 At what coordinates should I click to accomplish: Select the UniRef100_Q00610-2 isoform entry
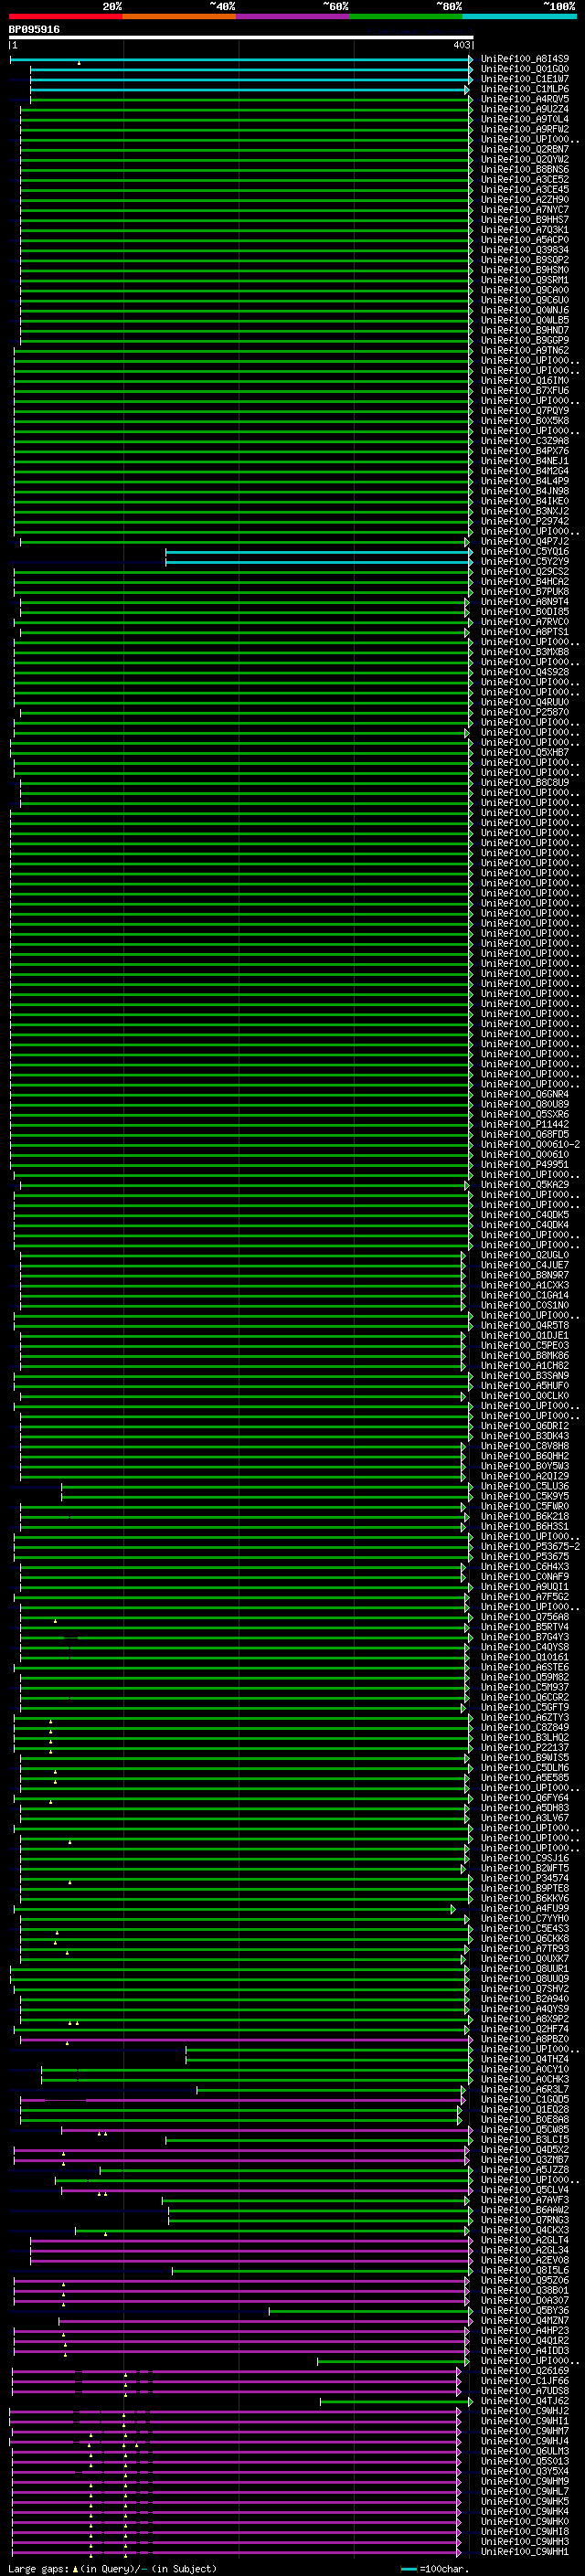(x=530, y=1144)
